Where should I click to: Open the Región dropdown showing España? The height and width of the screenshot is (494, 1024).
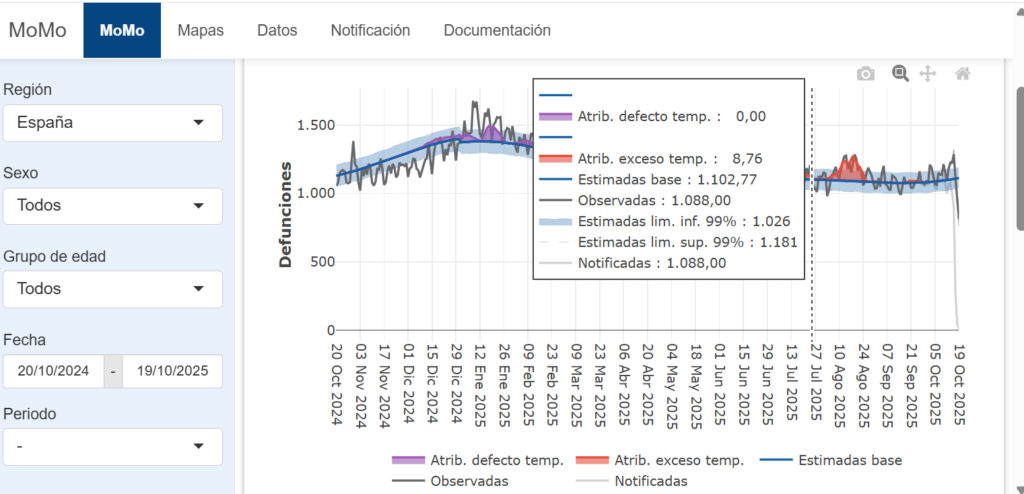112,123
